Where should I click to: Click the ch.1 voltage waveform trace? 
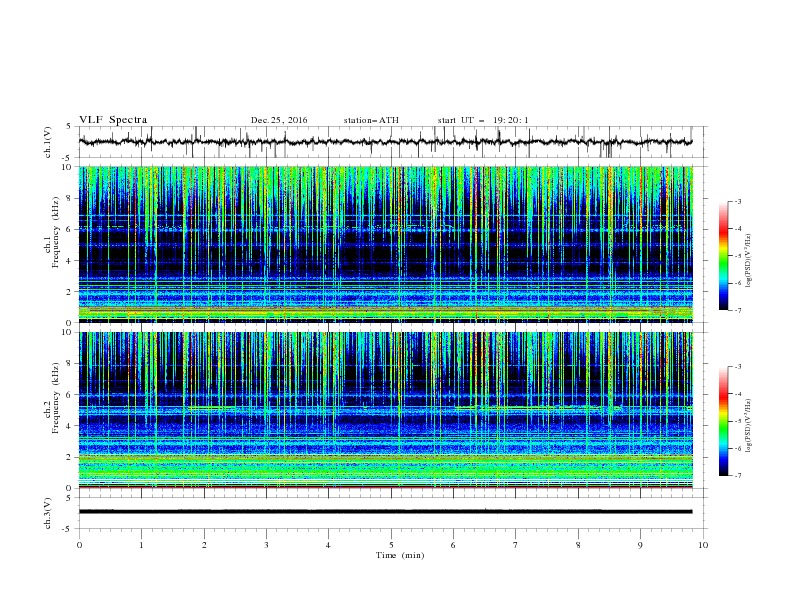click(385, 142)
